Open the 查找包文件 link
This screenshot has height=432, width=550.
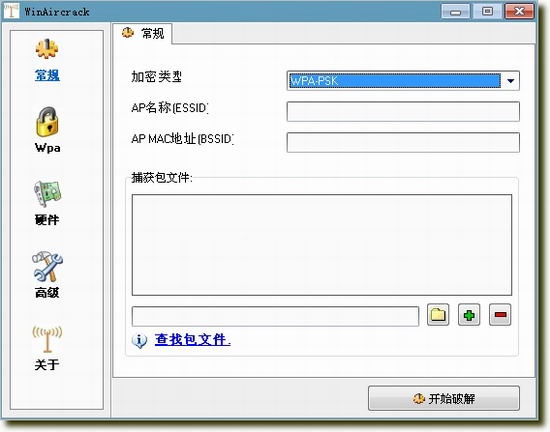pos(193,339)
